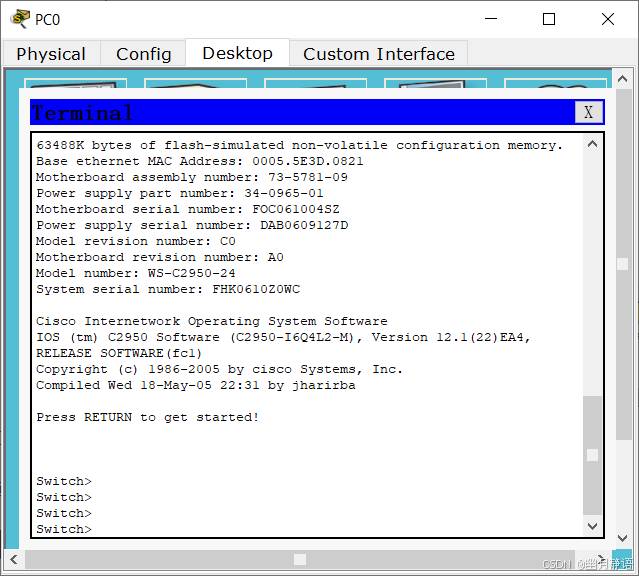639x576 pixels.
Task: Click the 'RELEASE SOFTWARE(fc1)' line
Action: click(119, 353)
